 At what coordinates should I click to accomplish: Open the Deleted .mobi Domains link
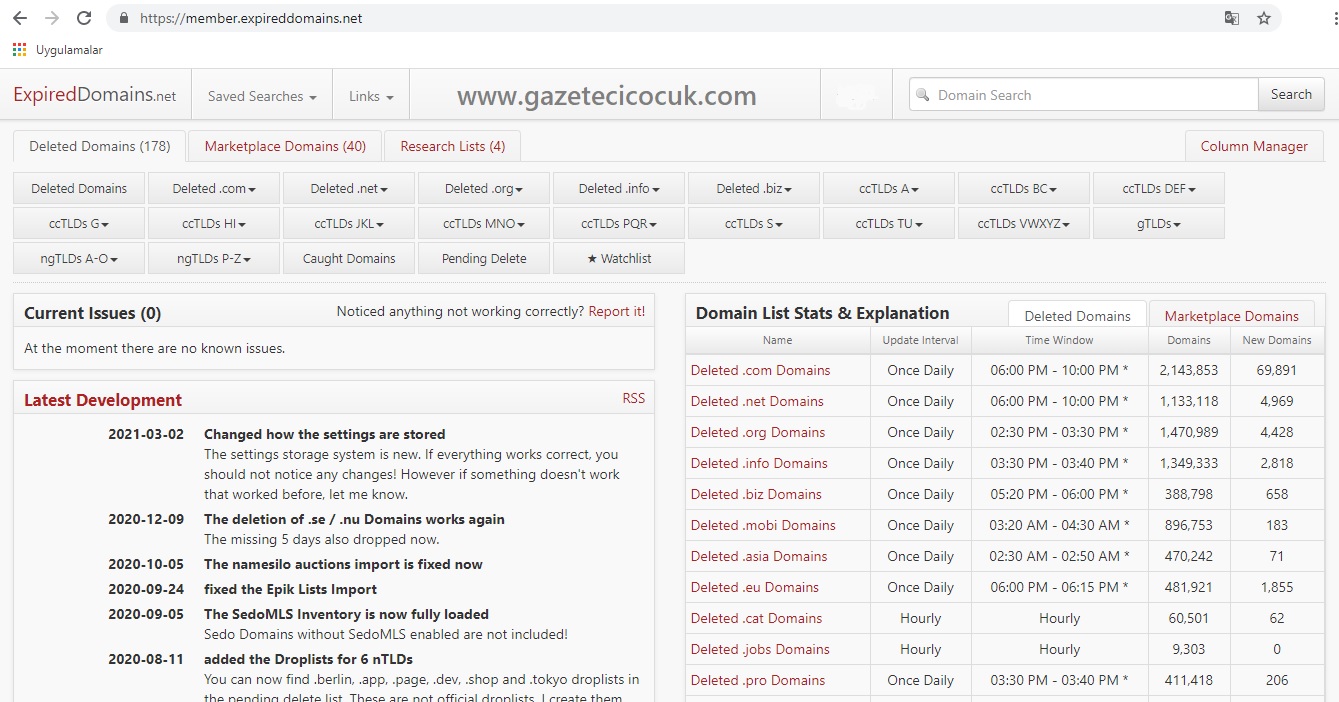tap(763, 525)
